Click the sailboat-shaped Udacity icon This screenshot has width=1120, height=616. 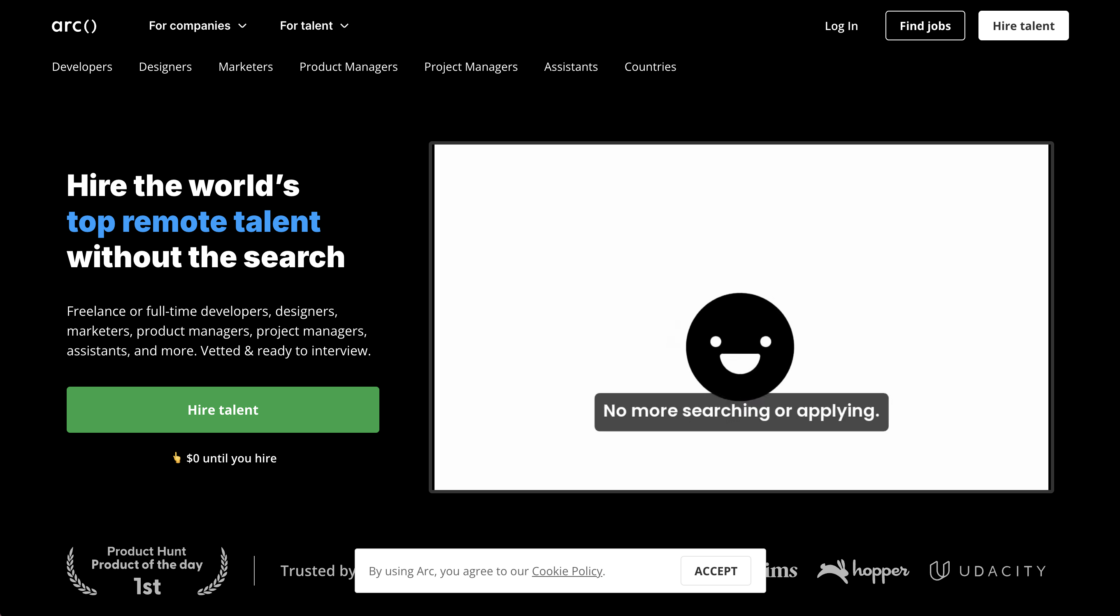(x=939, y=570)
